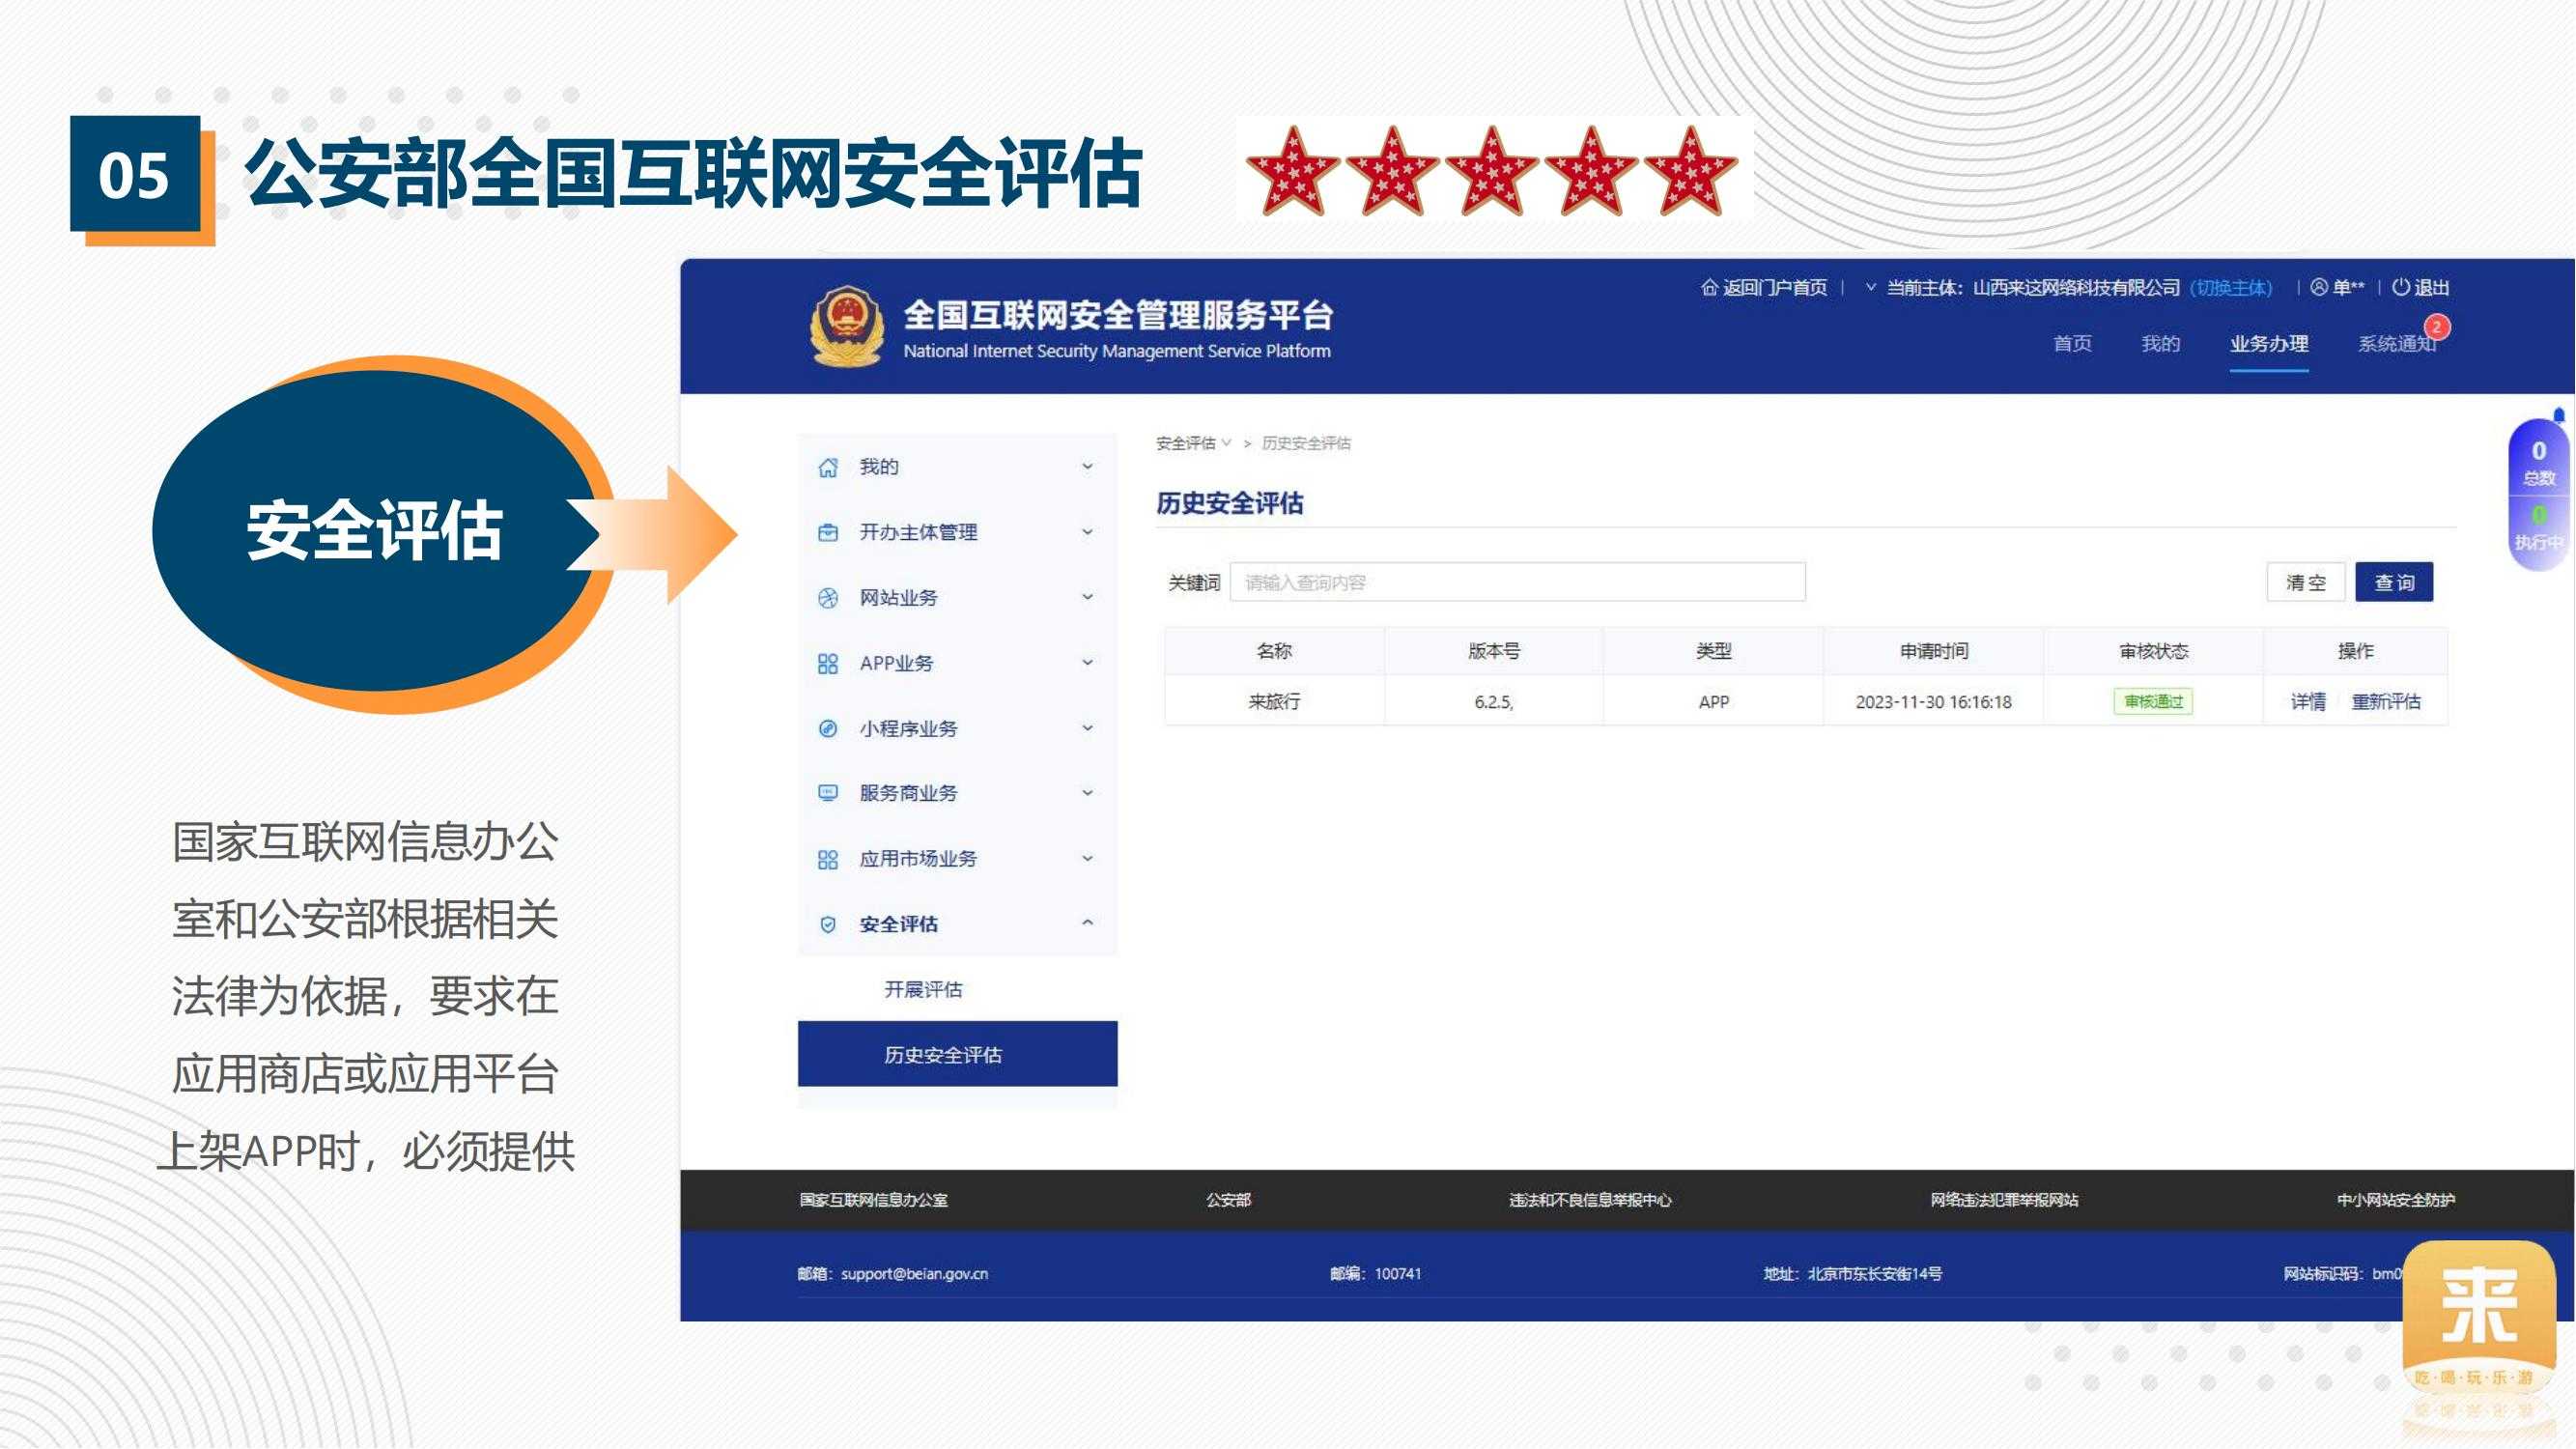The height and width of the screenshot is (1449, 2576).
Task: Click 重新评估 for the 来旅行 row
Action: [2386, 702]
